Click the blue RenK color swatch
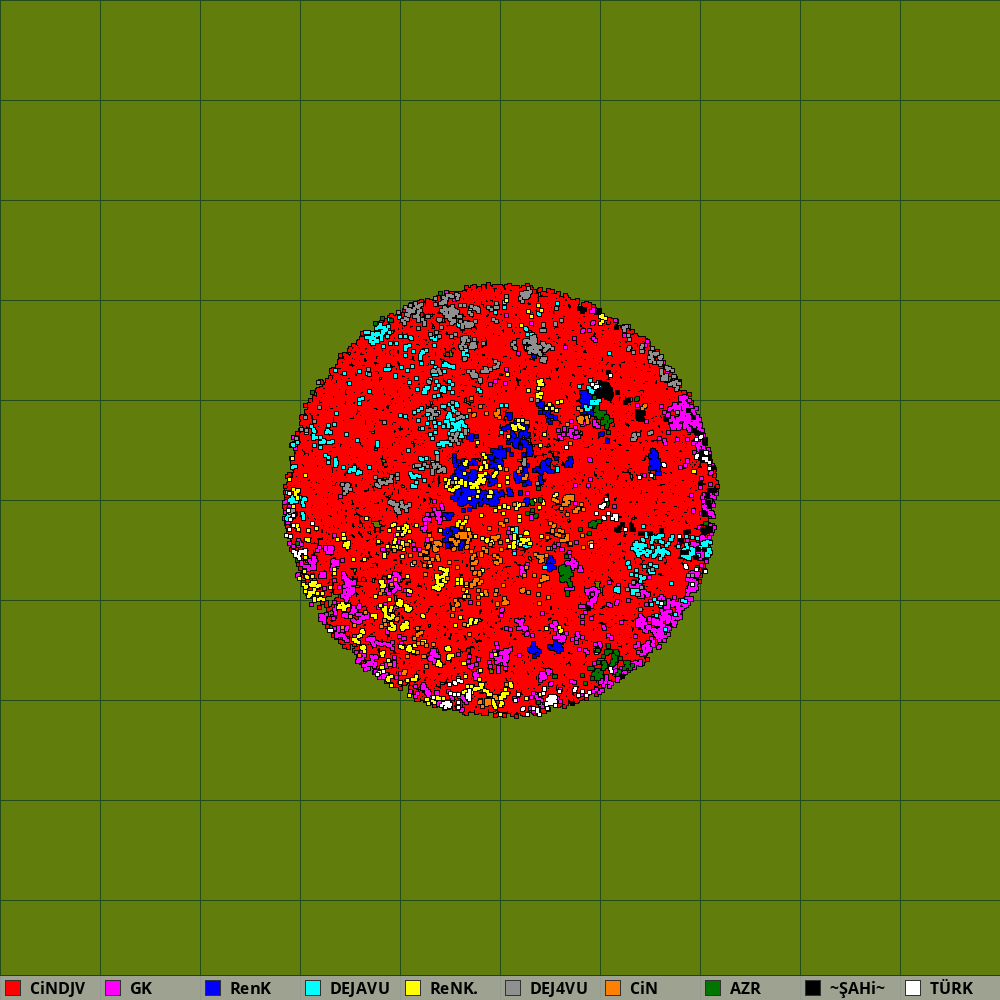 pos(213,988)
